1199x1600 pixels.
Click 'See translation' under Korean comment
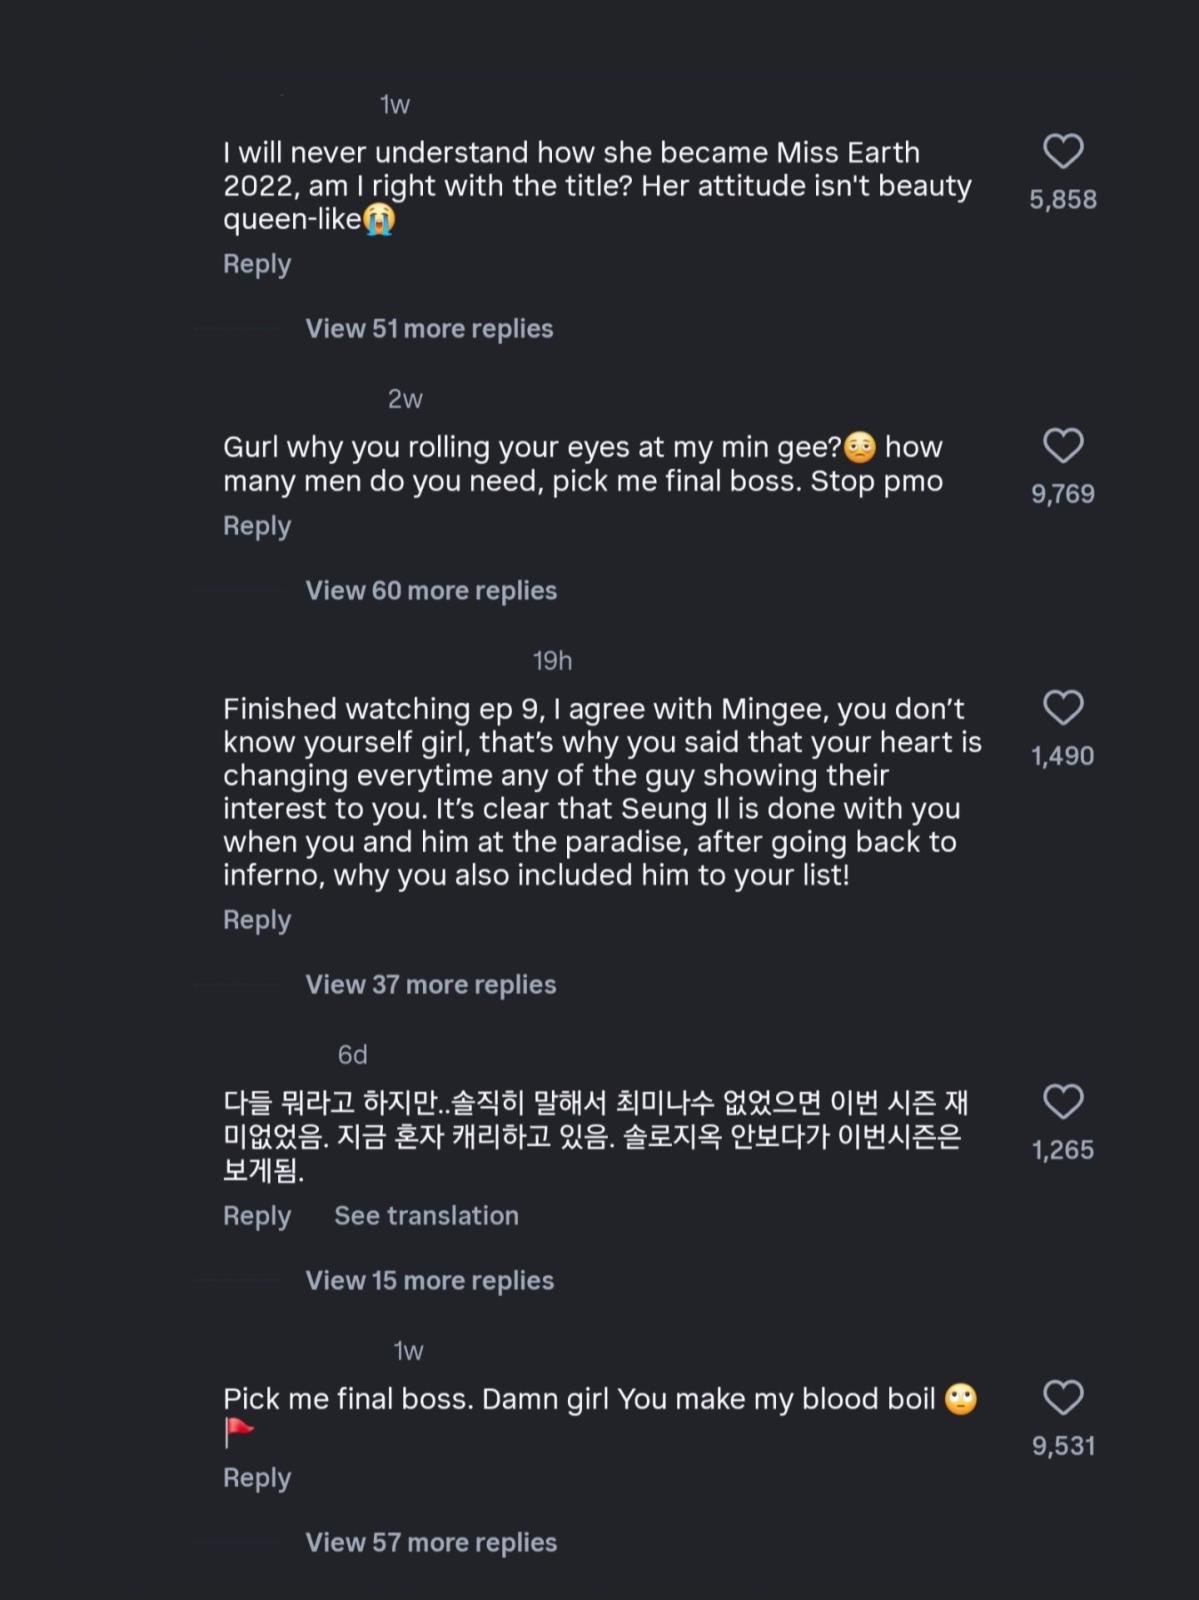[x=426, y=1216]
